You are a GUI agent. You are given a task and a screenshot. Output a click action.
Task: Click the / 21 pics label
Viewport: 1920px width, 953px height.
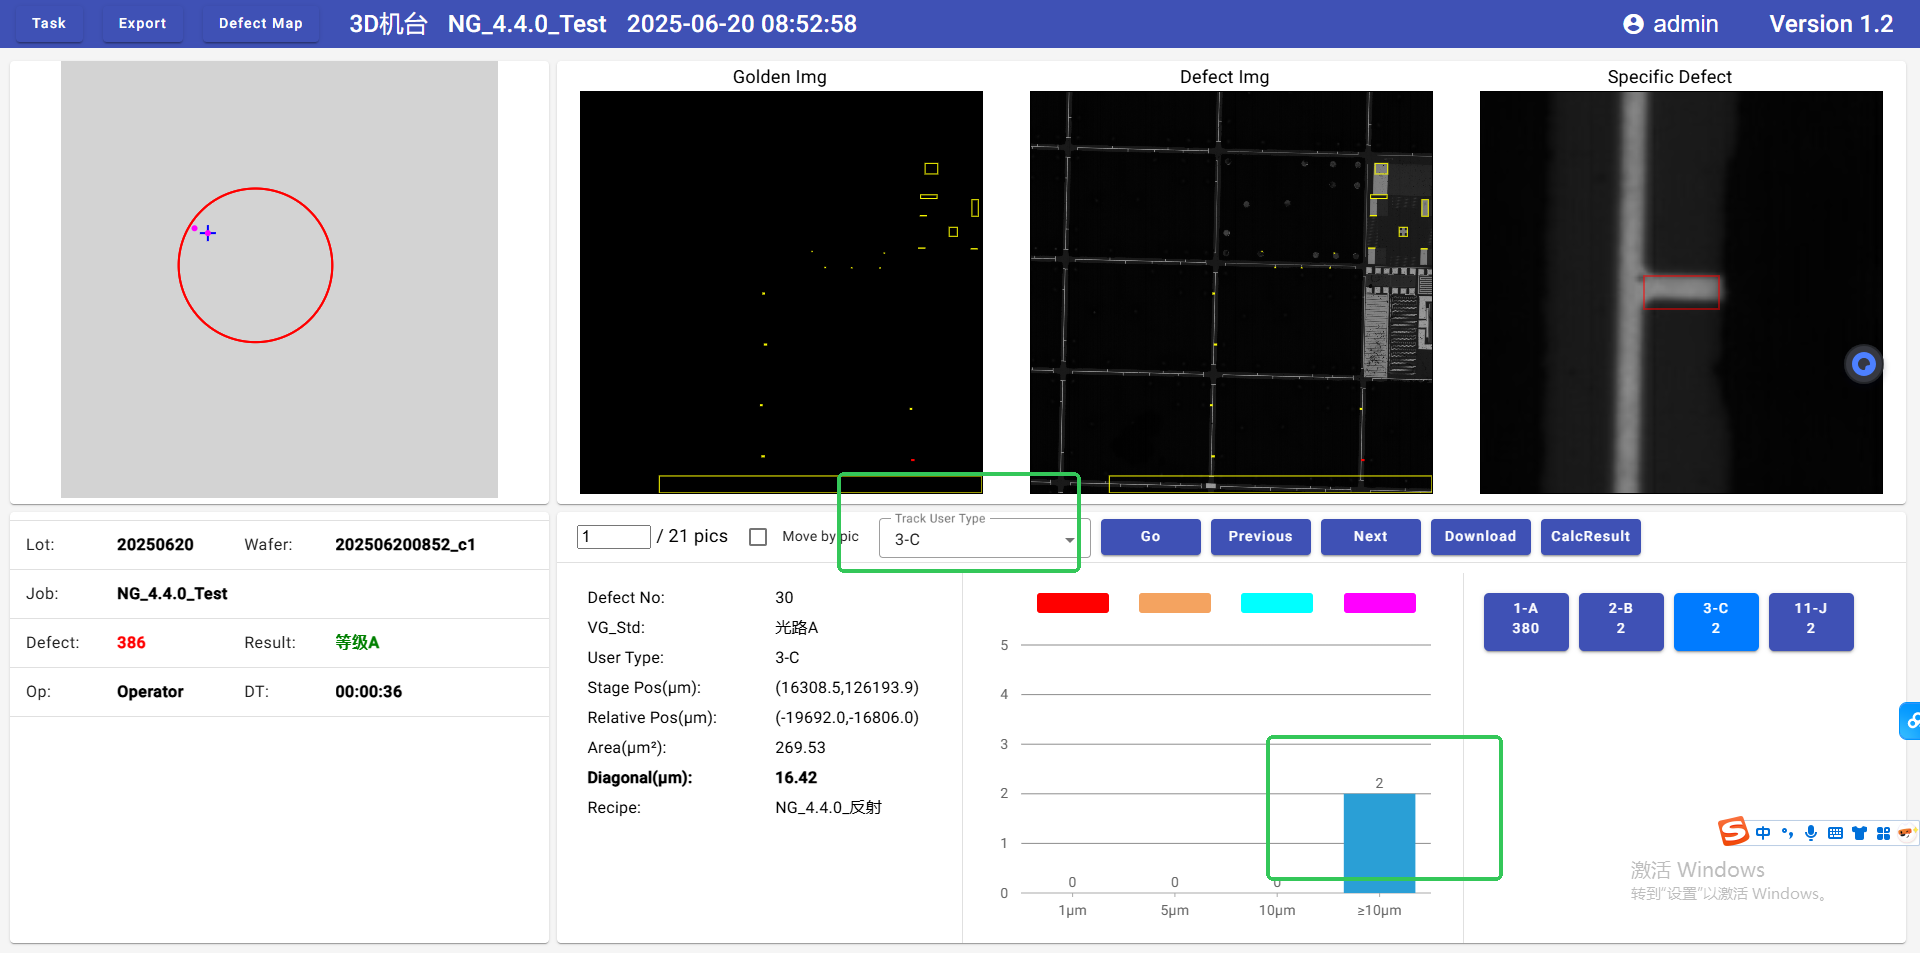pyautogui.click(x=692, y=536)
